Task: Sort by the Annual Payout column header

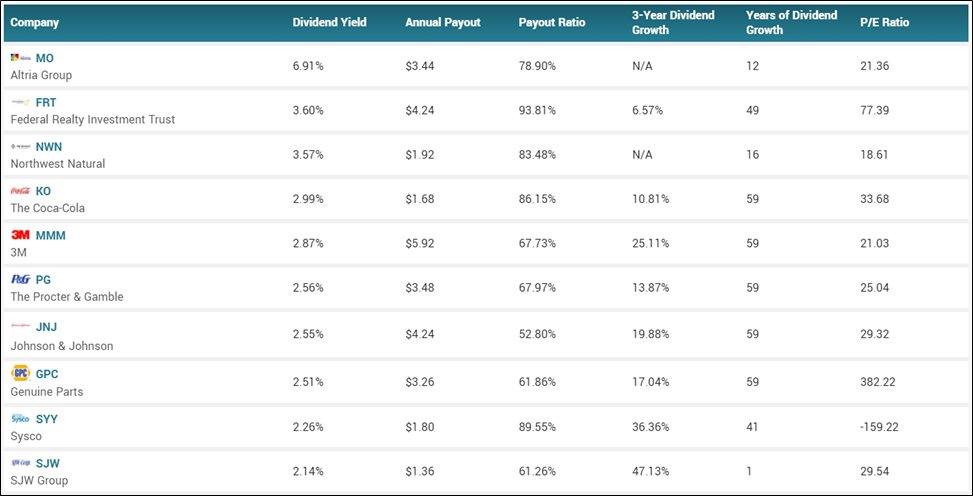Action: click(443, 22)
